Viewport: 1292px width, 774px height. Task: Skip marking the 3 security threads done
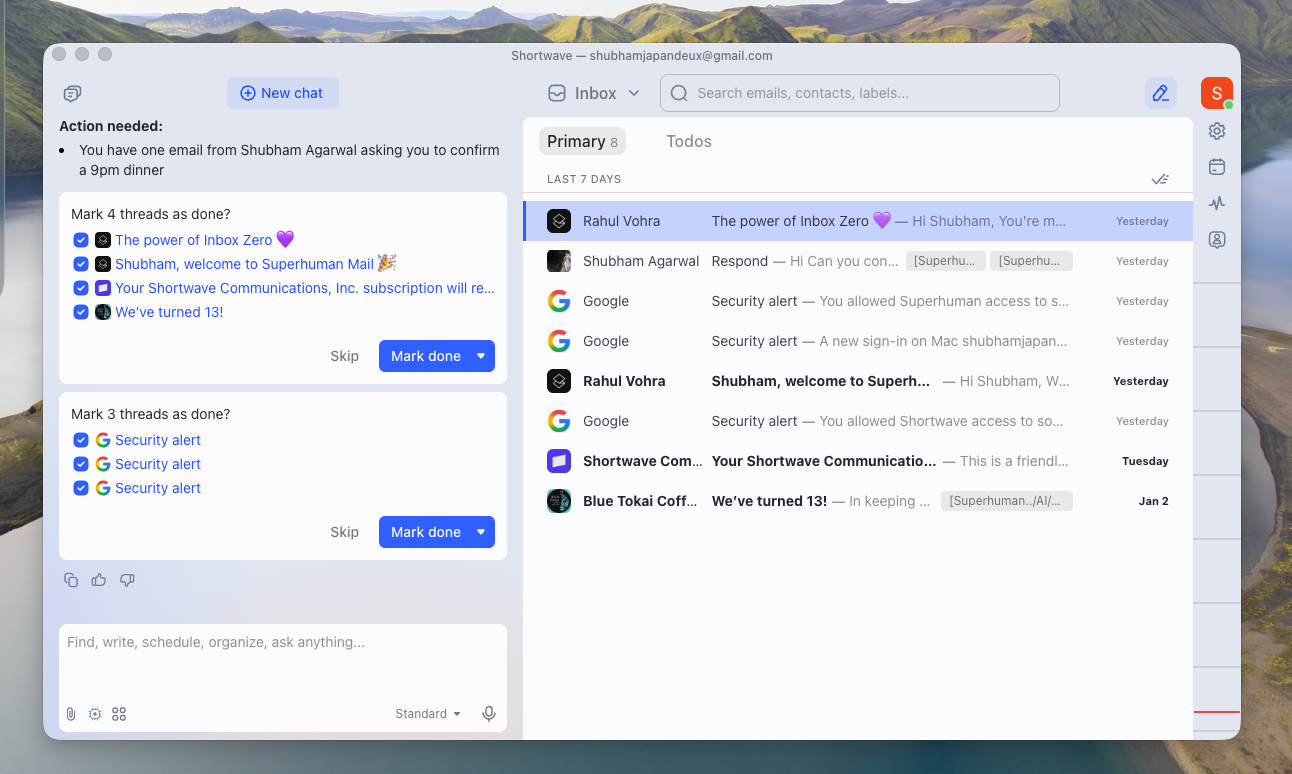tap(344, 531)
